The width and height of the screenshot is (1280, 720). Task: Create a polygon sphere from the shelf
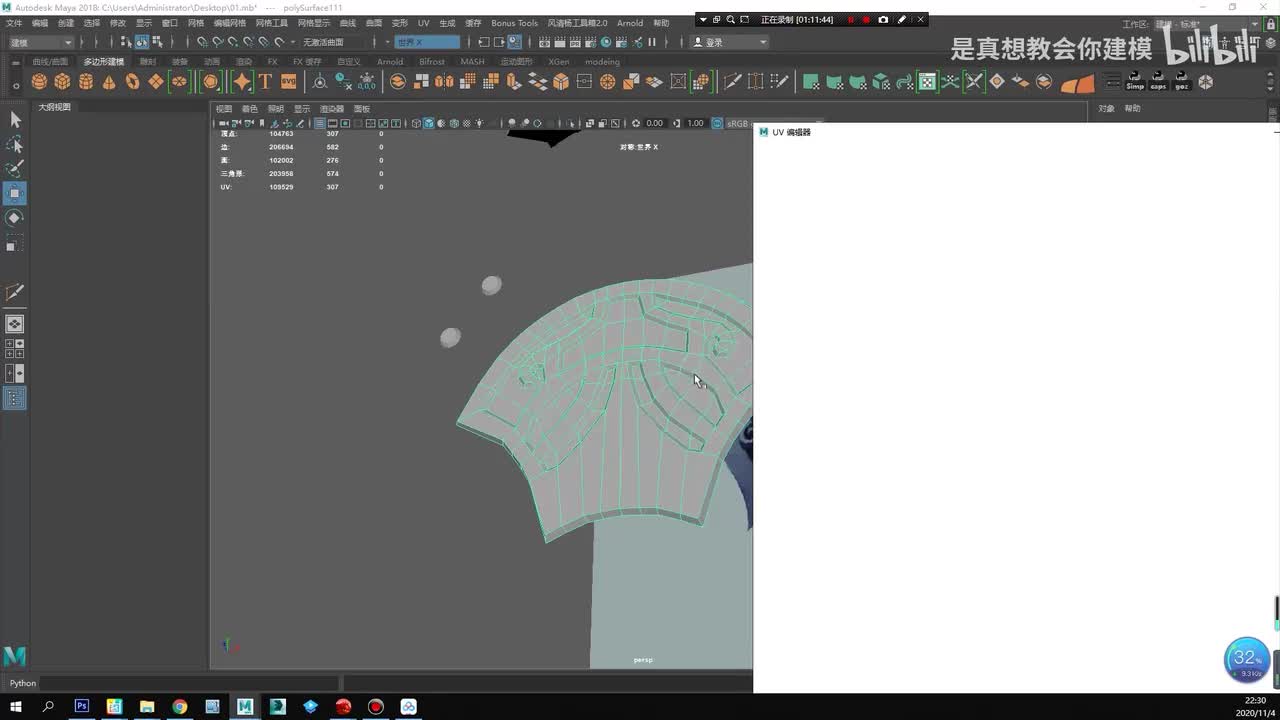coord(39,82)
